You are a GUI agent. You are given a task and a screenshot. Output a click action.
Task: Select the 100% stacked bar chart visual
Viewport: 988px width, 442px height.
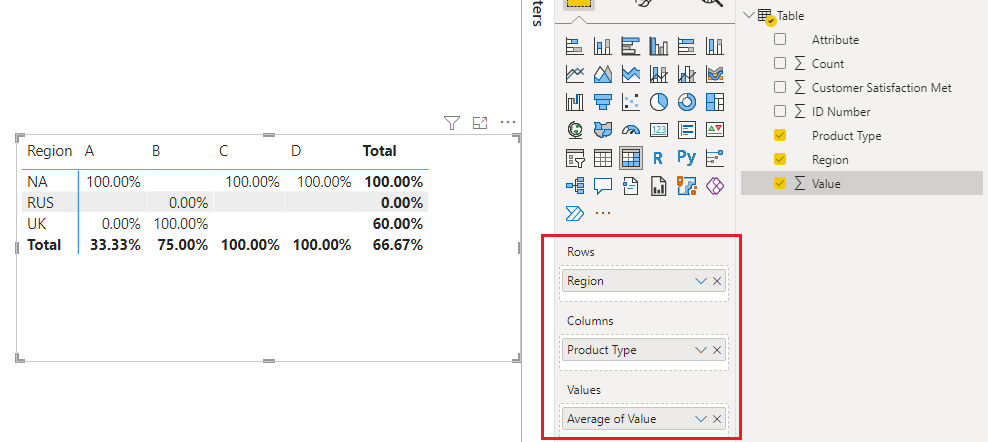pos(687,46)
